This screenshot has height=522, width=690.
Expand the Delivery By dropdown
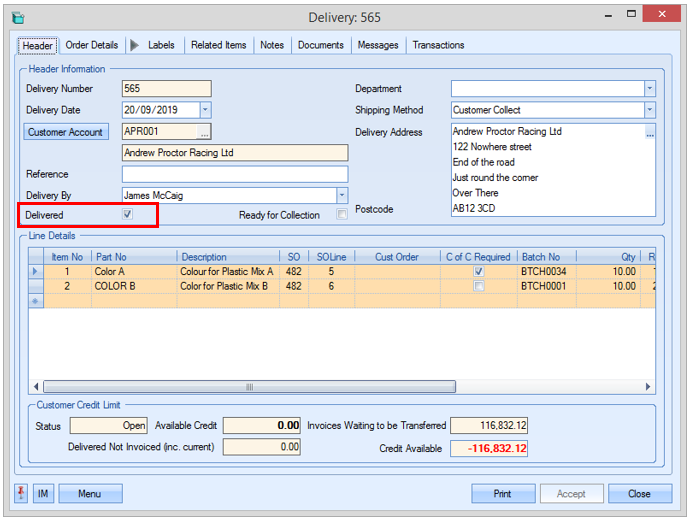coord(341,196)
